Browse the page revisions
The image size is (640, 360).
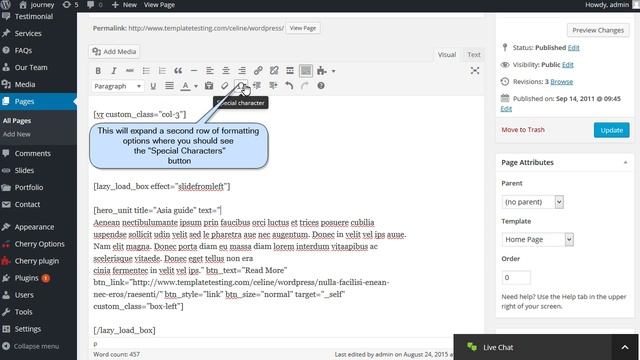tap(561, 82)
